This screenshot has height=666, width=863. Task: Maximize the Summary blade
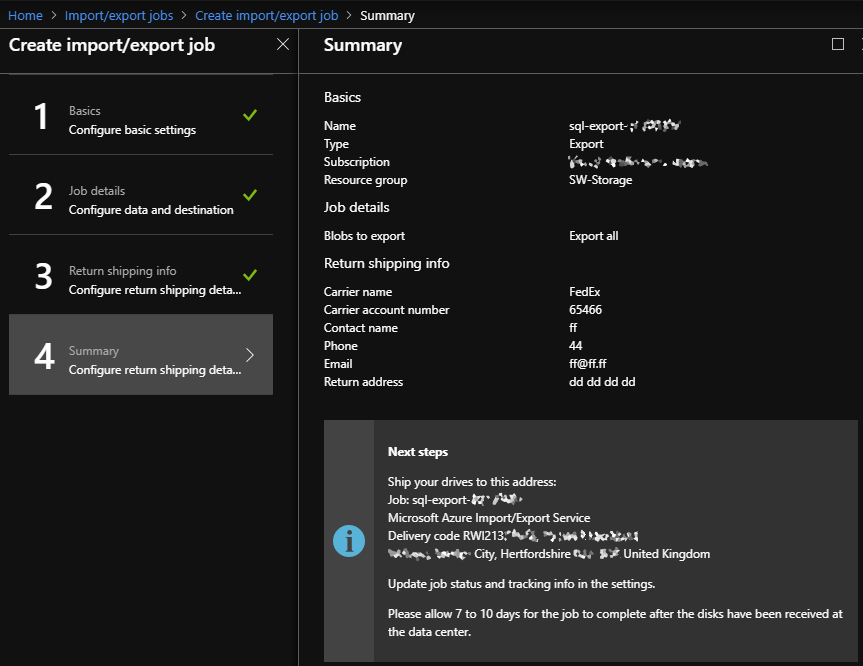[x=838, y=44]
